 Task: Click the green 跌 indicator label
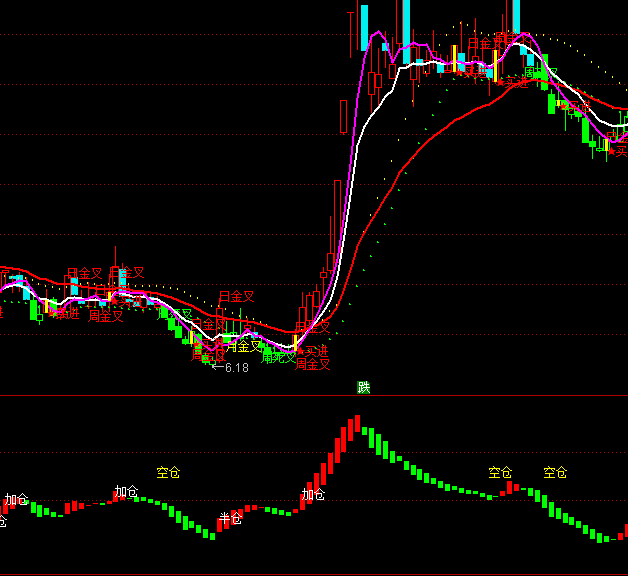tap(364, 387)
